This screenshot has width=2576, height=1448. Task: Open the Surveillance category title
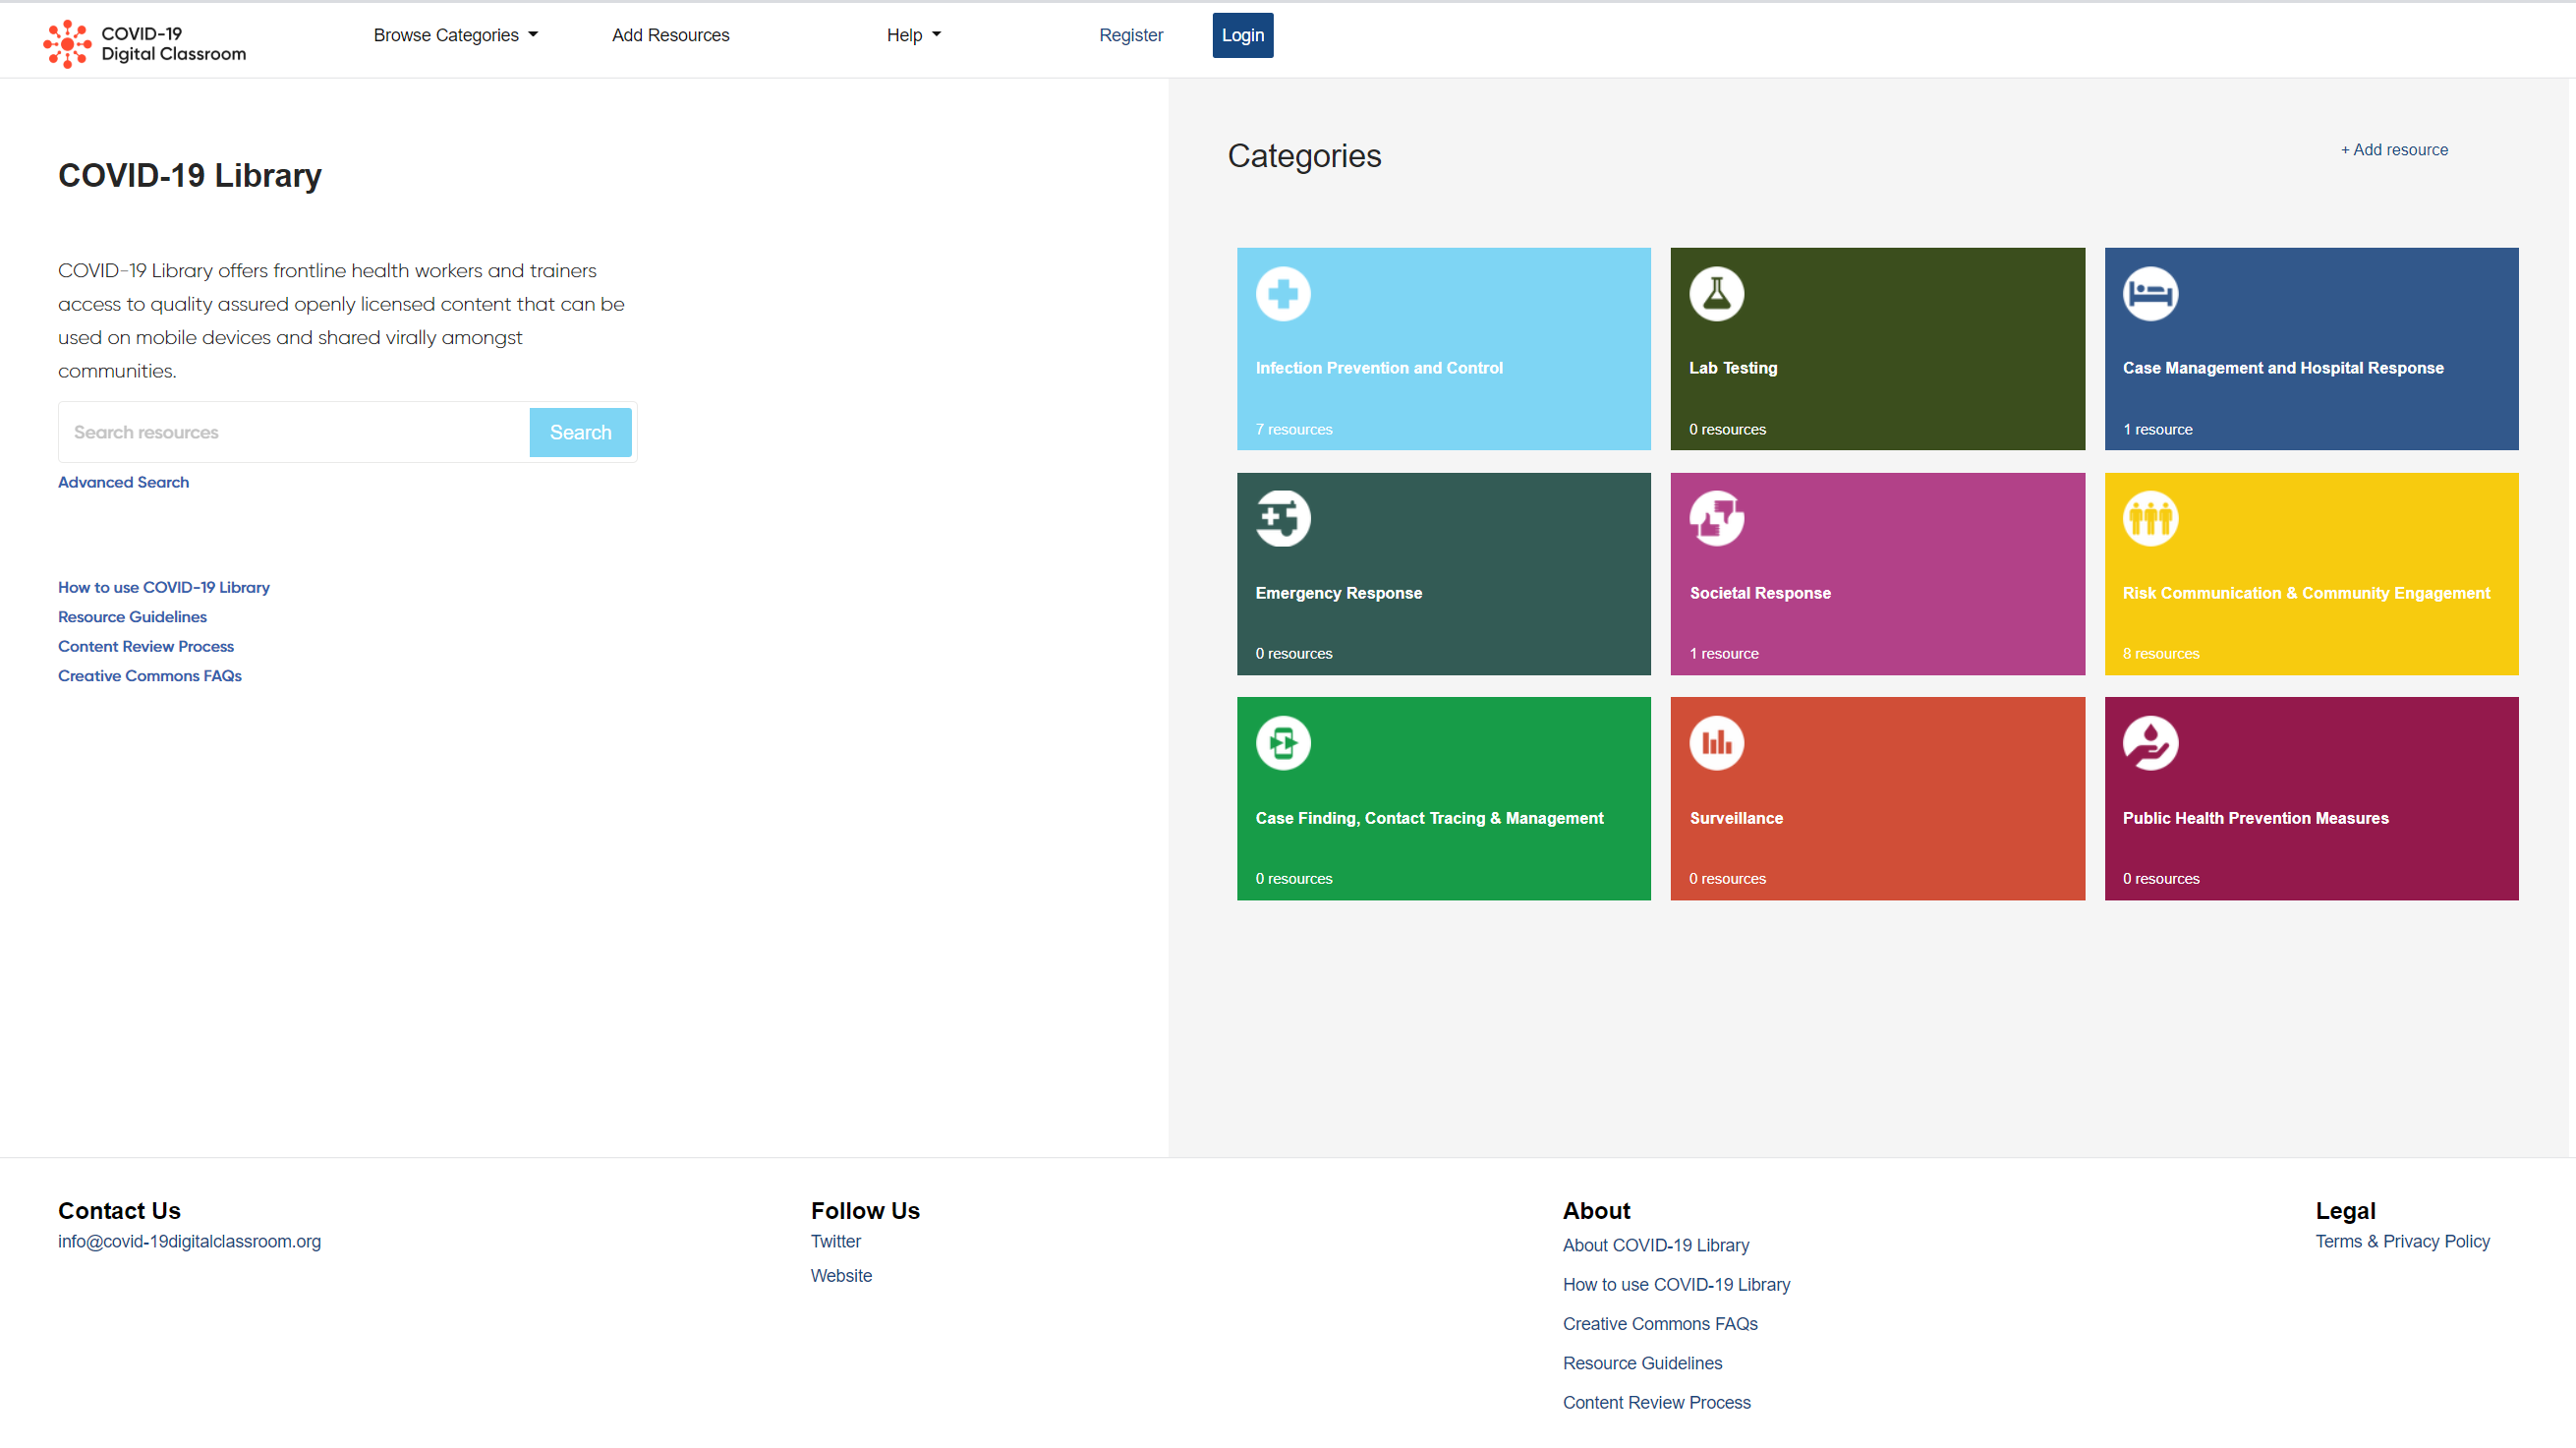click(1735, 818)
